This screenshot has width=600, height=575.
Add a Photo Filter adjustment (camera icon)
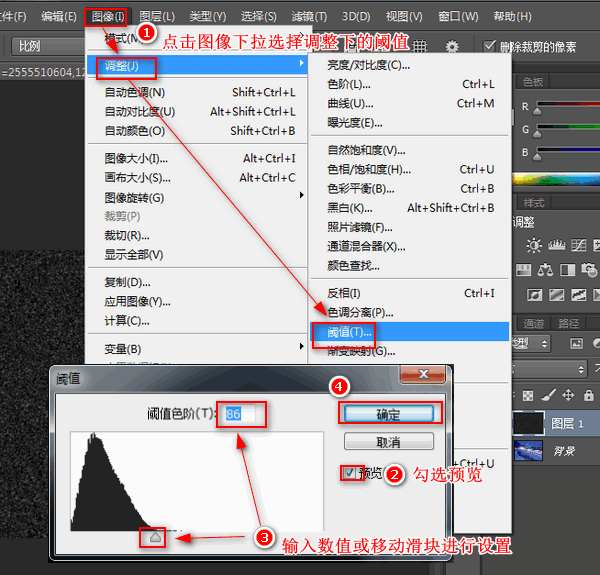(x=589, y=270)
